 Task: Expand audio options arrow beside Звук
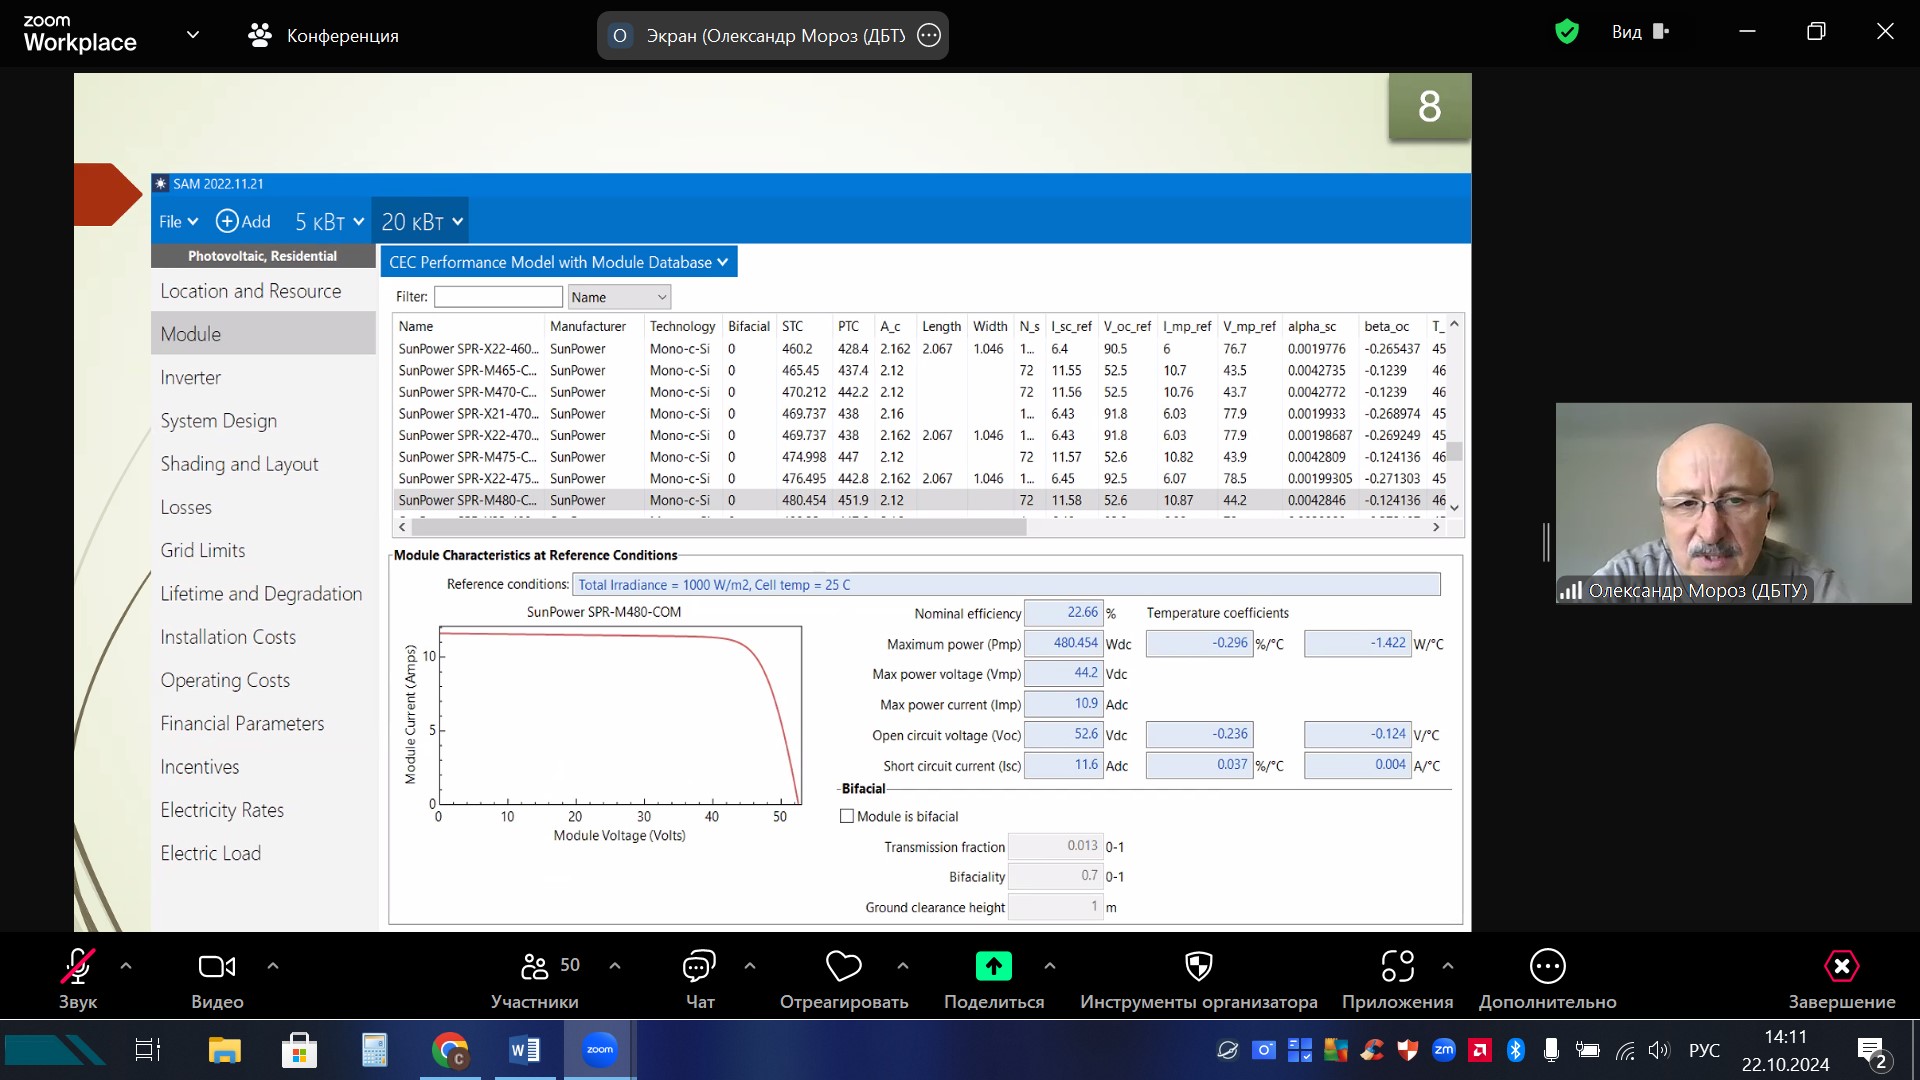(x=126, y=966)
